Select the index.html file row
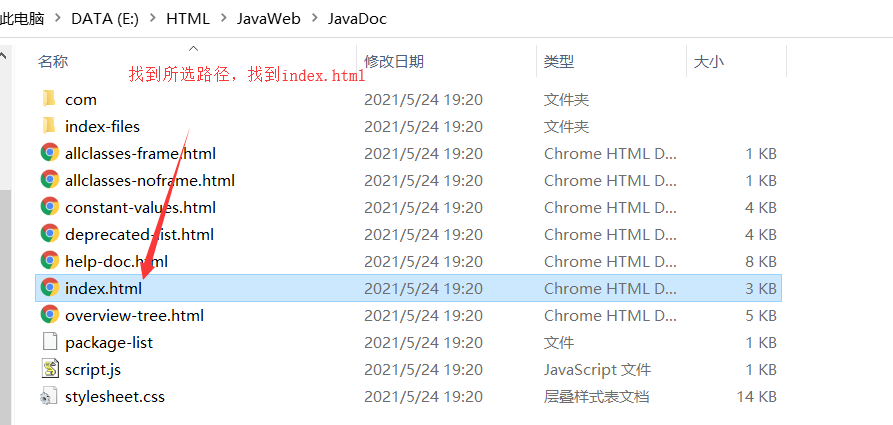The image size is (893, 425). pos(408,288)
